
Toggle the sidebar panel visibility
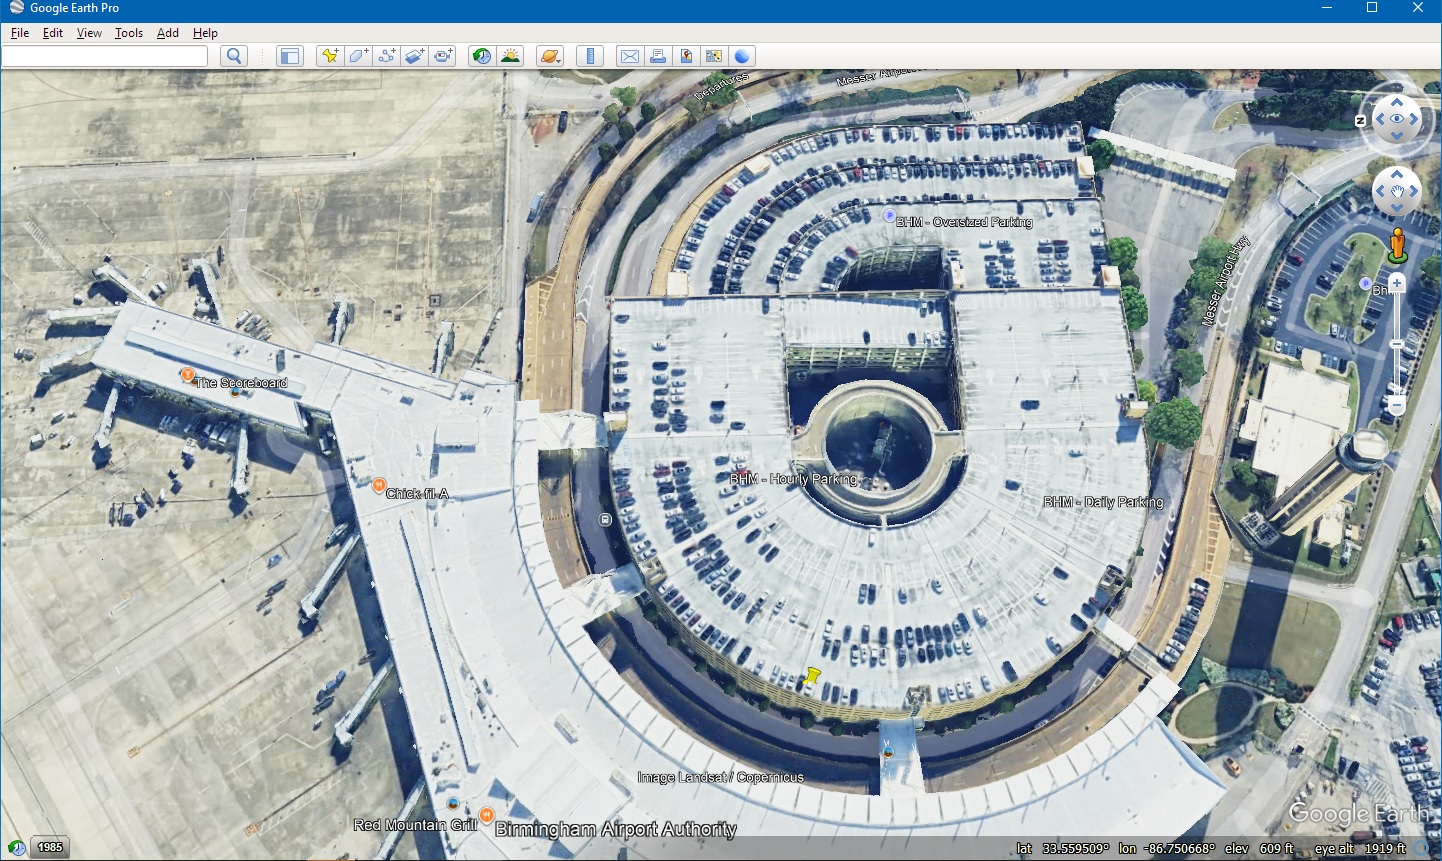[290, 56]
